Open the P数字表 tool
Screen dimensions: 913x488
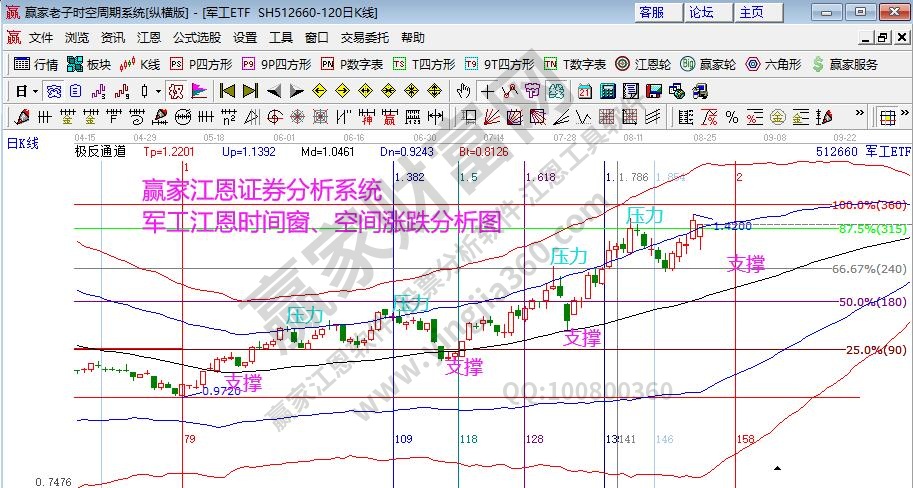click(x=352, y=64)
